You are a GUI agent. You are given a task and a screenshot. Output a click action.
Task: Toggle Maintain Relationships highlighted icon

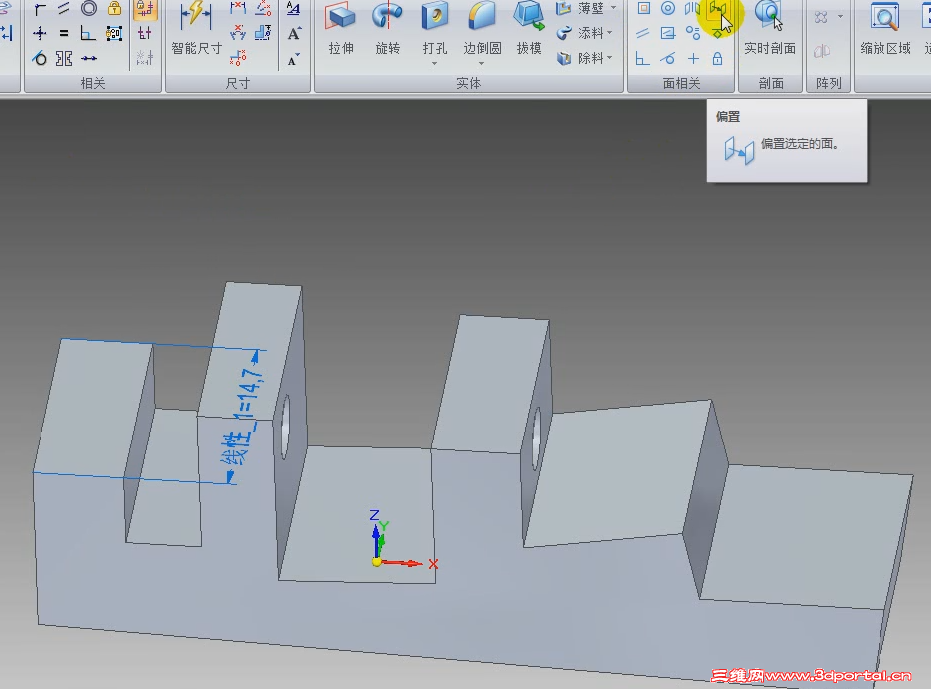click(x=145, y=9)
